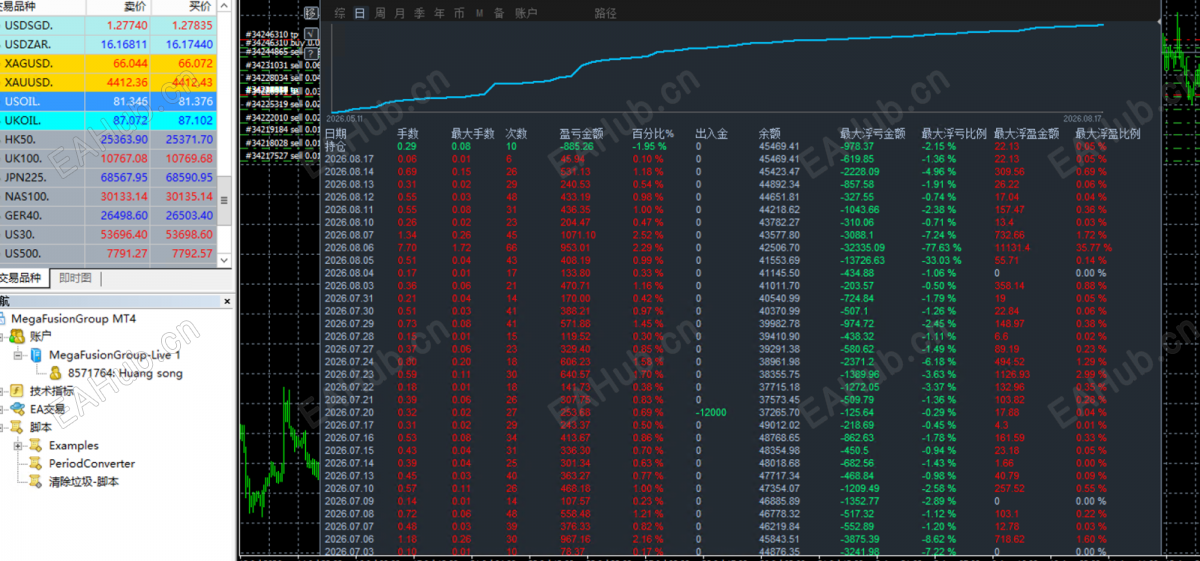The height and width of the screenshot is (561, 1200).
Task: Click the 盈亏金额 column header
Action: point(581,133)
